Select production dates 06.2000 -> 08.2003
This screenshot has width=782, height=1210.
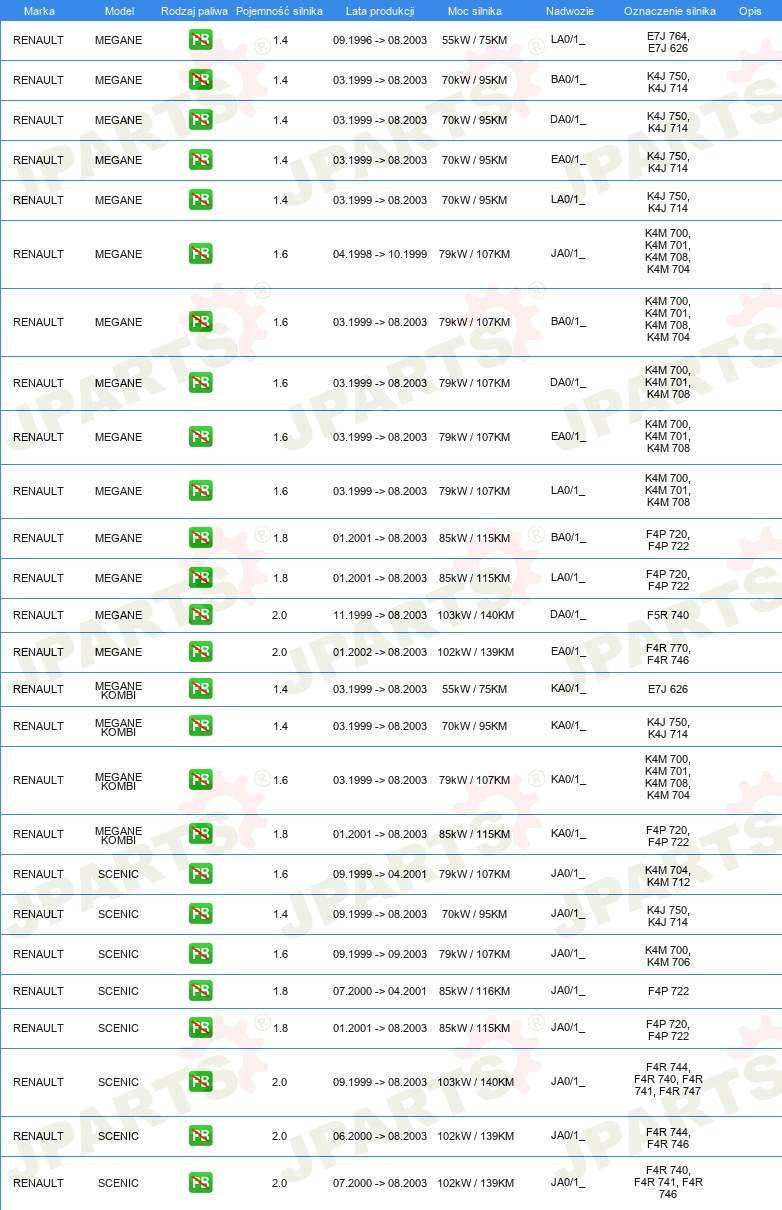(380, 1137)
